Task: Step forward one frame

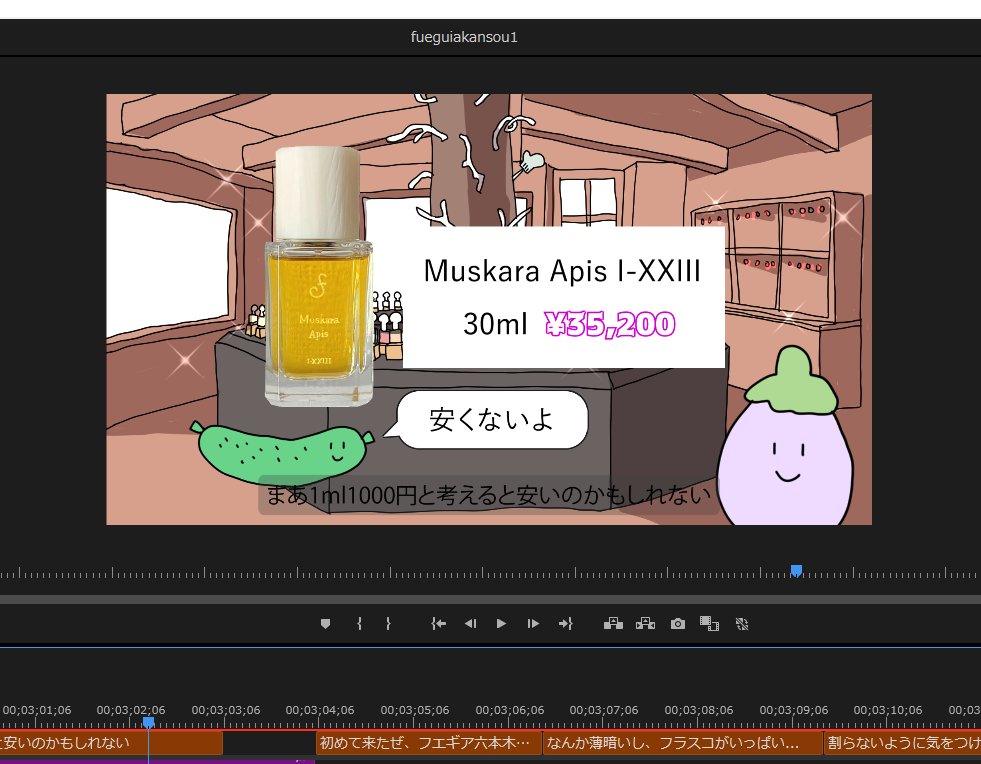Action: 533,624
